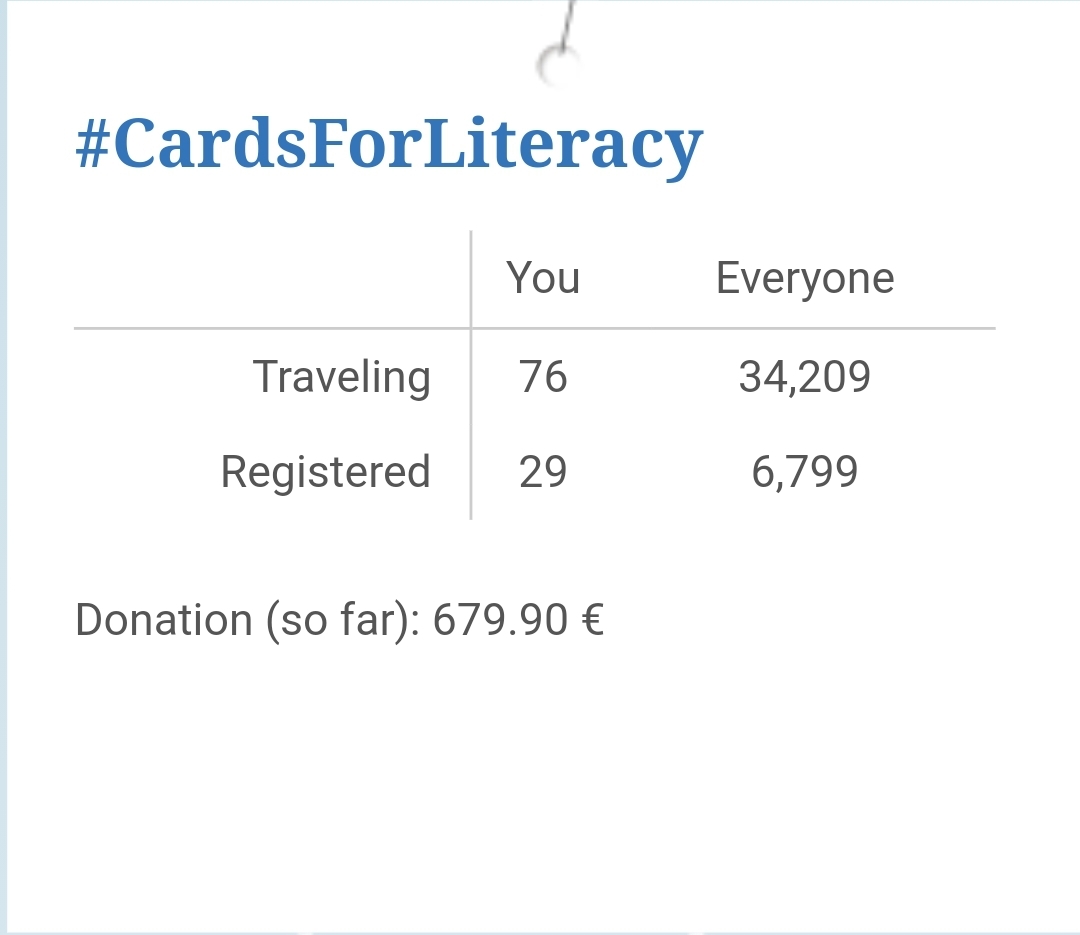
Task: Click the Traveling row label
Action: [x=342, y=378]
